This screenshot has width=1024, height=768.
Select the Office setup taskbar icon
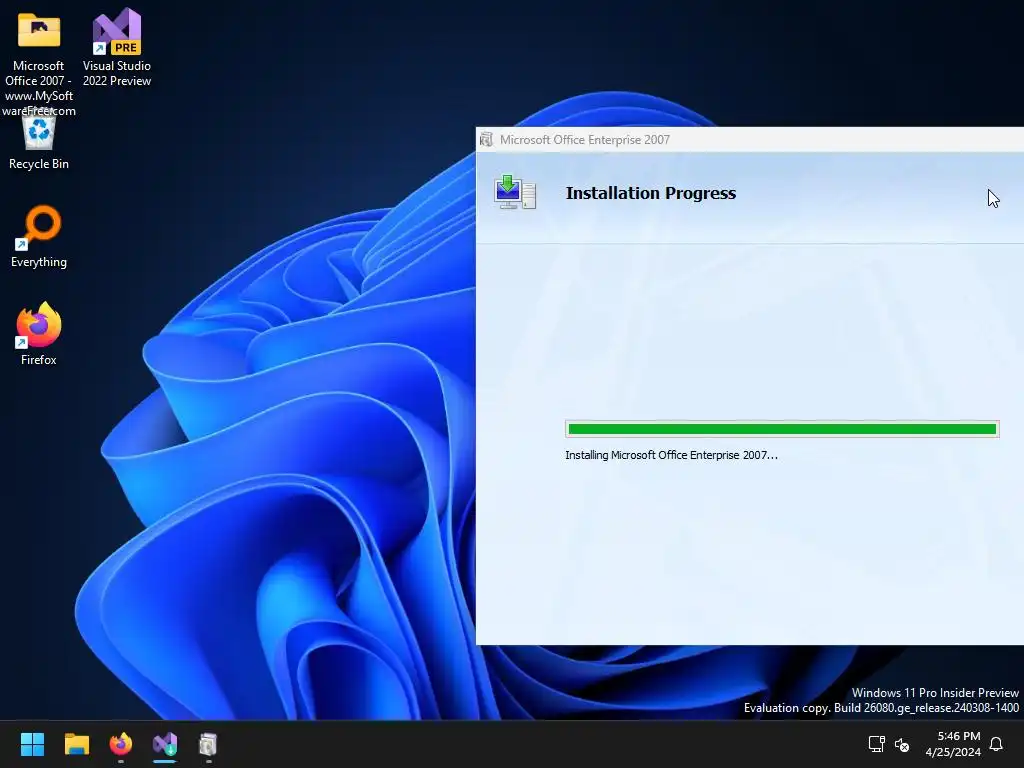[208, 744]
